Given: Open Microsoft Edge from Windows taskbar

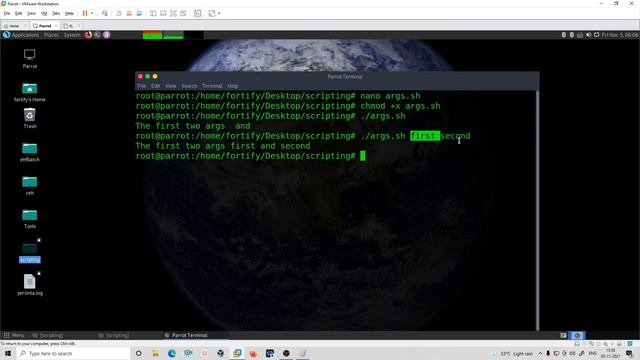Looking at the screenshot, I should click(x=171, y=353).
